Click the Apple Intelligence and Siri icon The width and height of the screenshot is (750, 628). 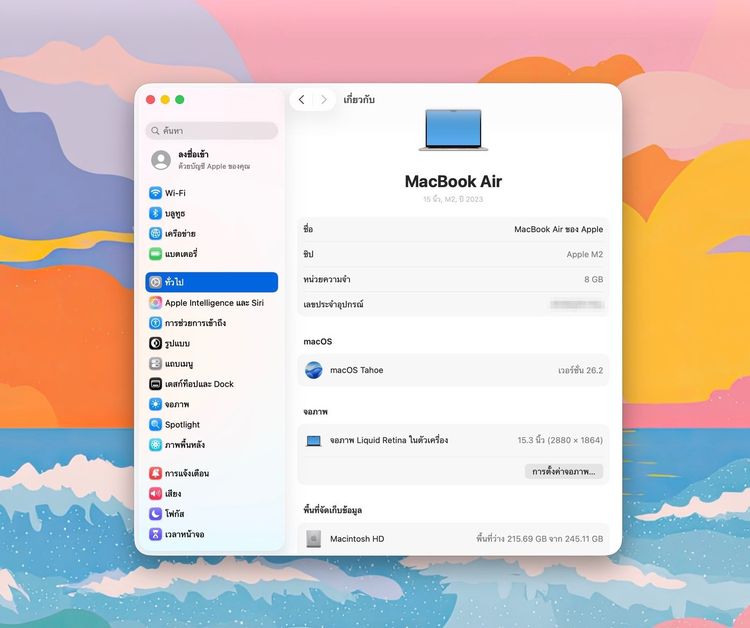coord(156,303)
